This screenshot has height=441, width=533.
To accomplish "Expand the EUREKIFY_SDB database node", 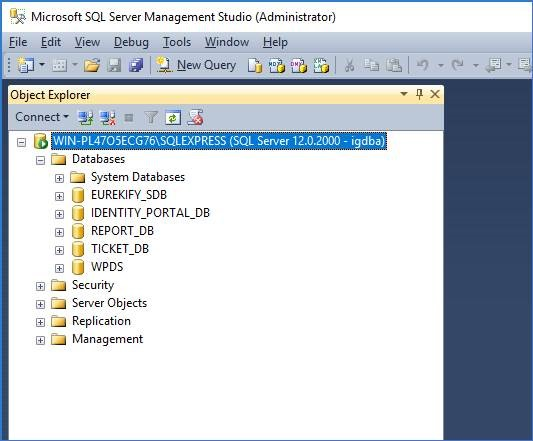I will pos(59,196).
